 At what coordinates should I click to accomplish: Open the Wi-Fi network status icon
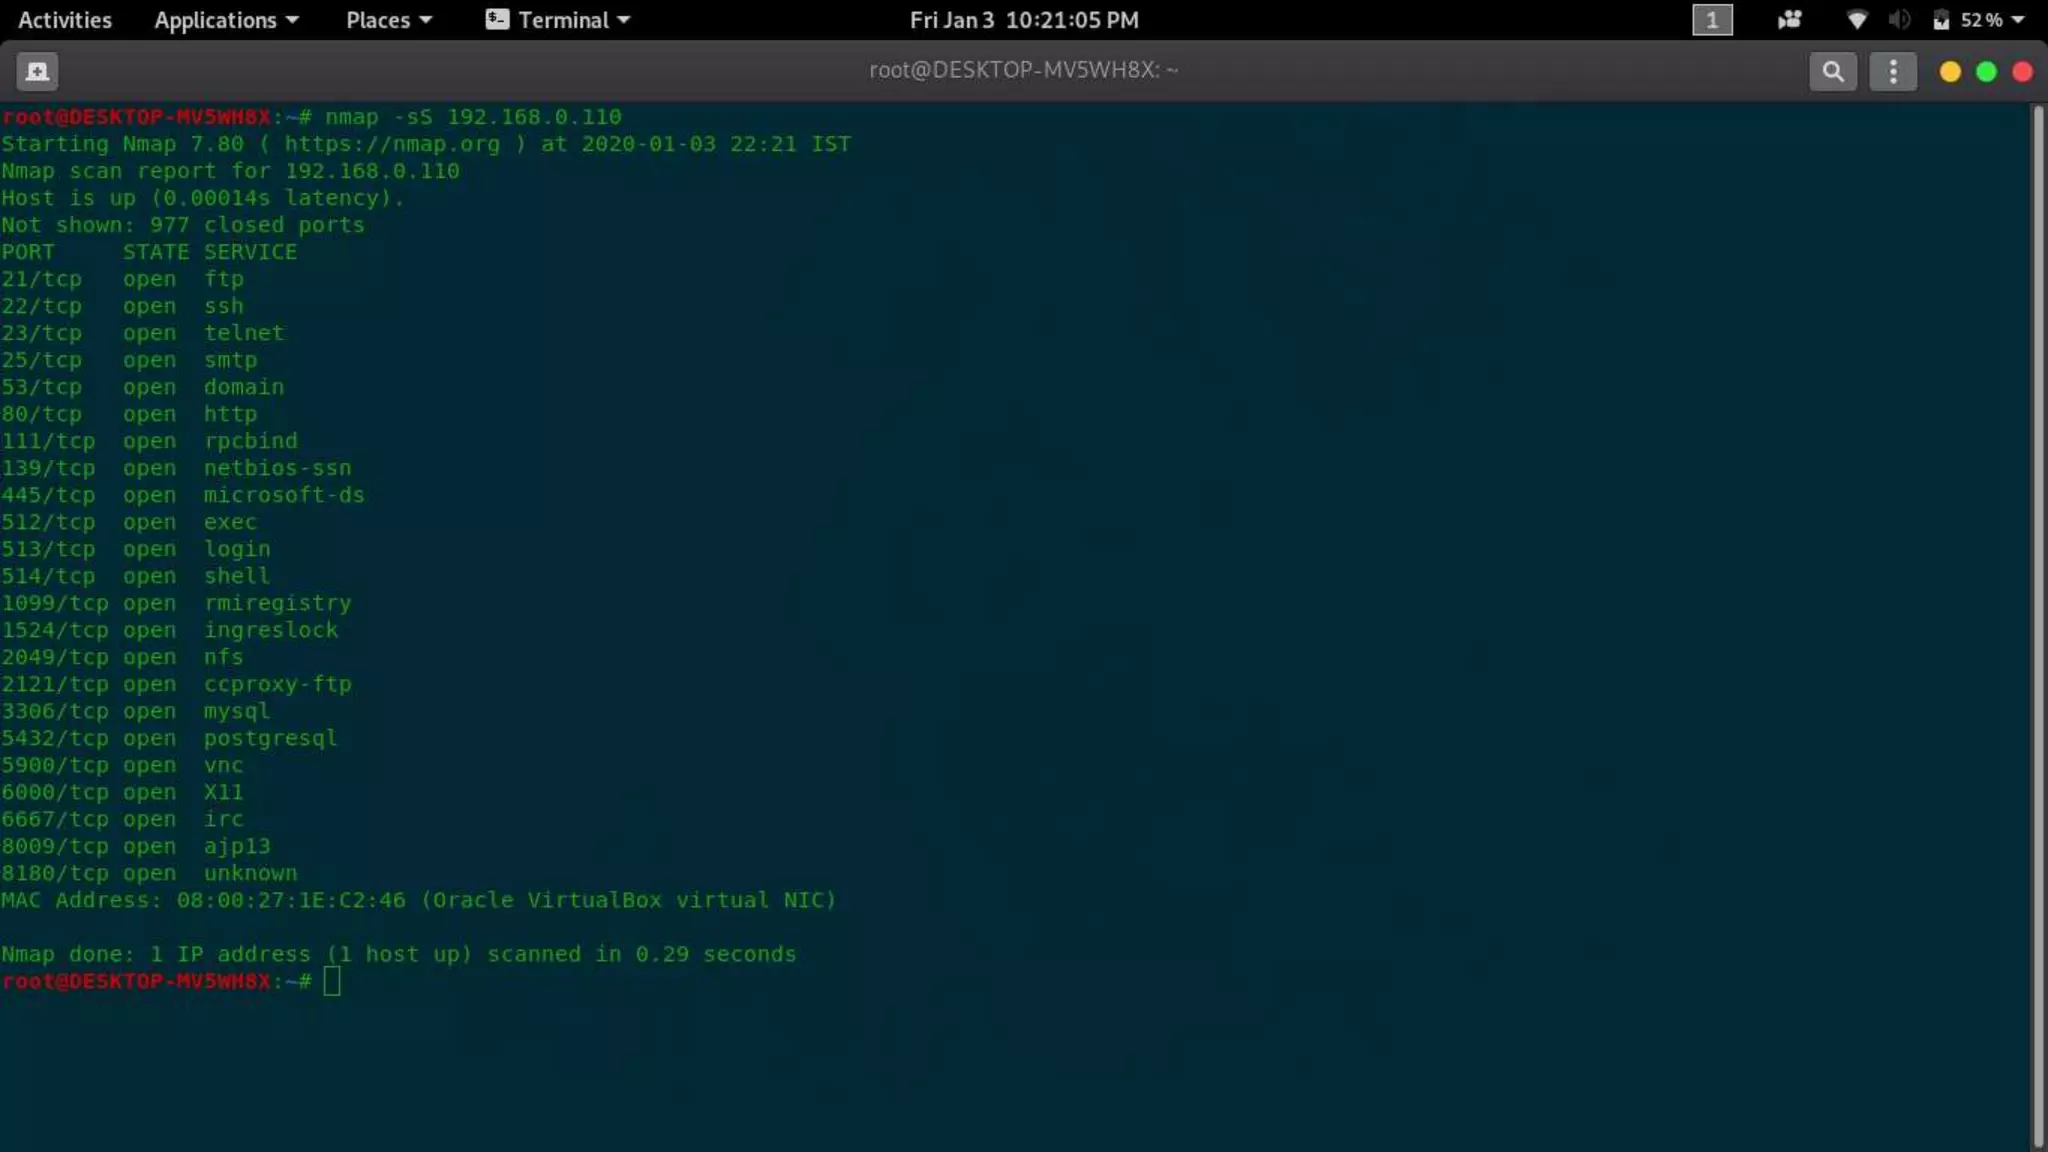1856,20
